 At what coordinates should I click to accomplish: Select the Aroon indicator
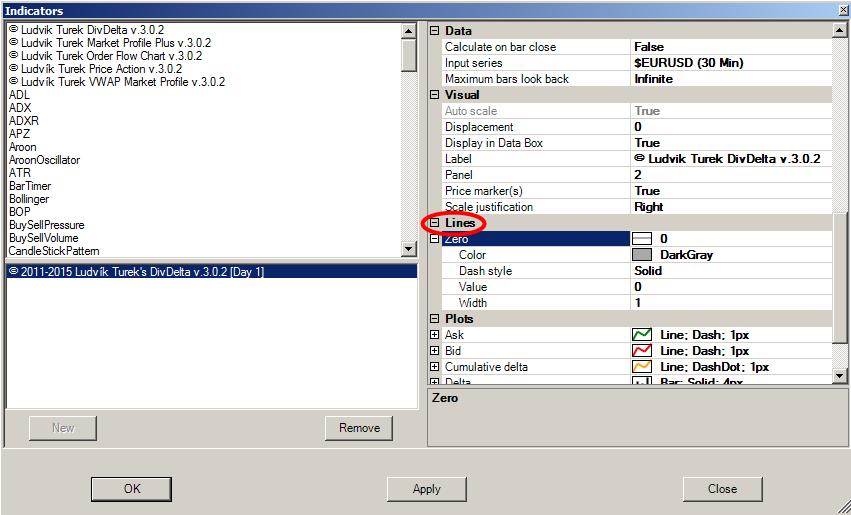(x=23, y=147)
